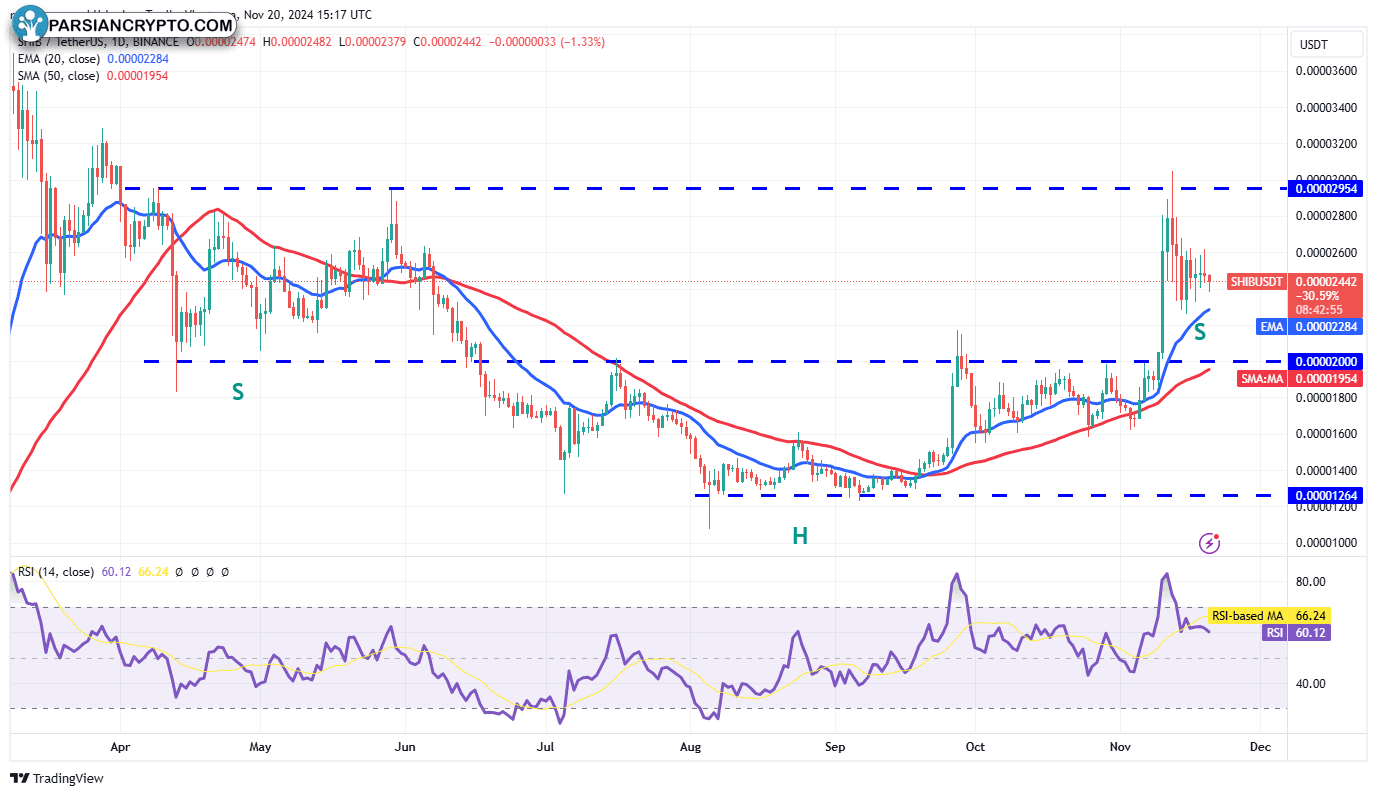
Task: Select the 0.00001264 horizontal line label
Action: [x=1325, y=495]
